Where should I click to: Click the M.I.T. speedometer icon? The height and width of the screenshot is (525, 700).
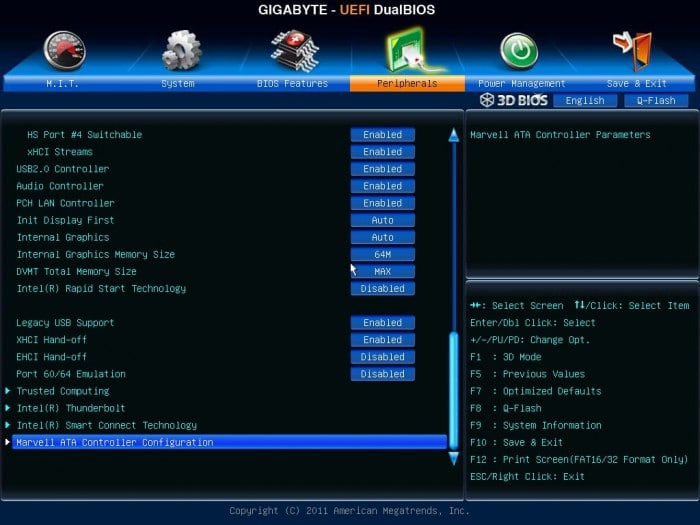click(64, 50)
